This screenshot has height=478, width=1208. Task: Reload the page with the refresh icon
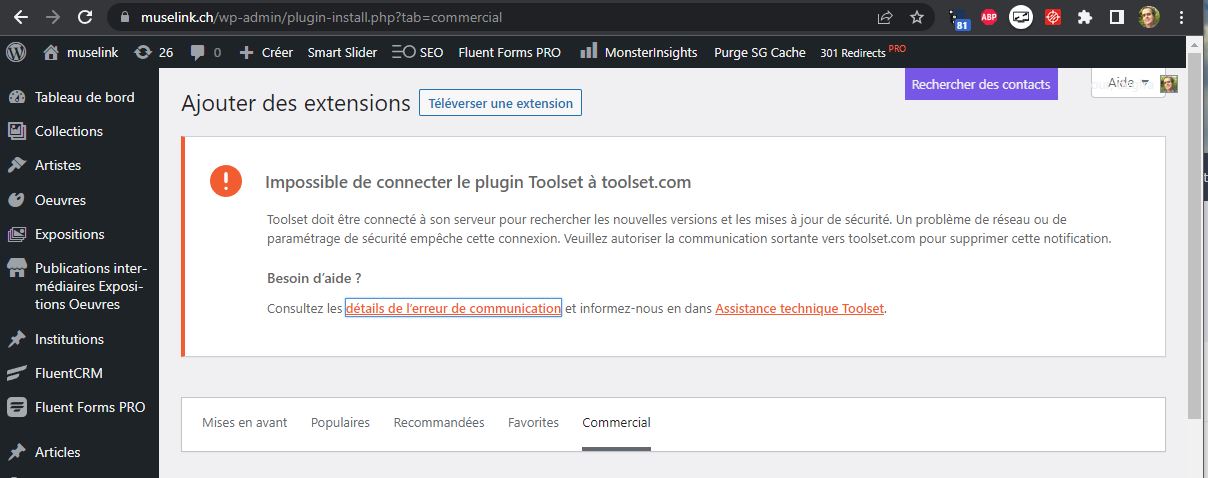point(86,17)
